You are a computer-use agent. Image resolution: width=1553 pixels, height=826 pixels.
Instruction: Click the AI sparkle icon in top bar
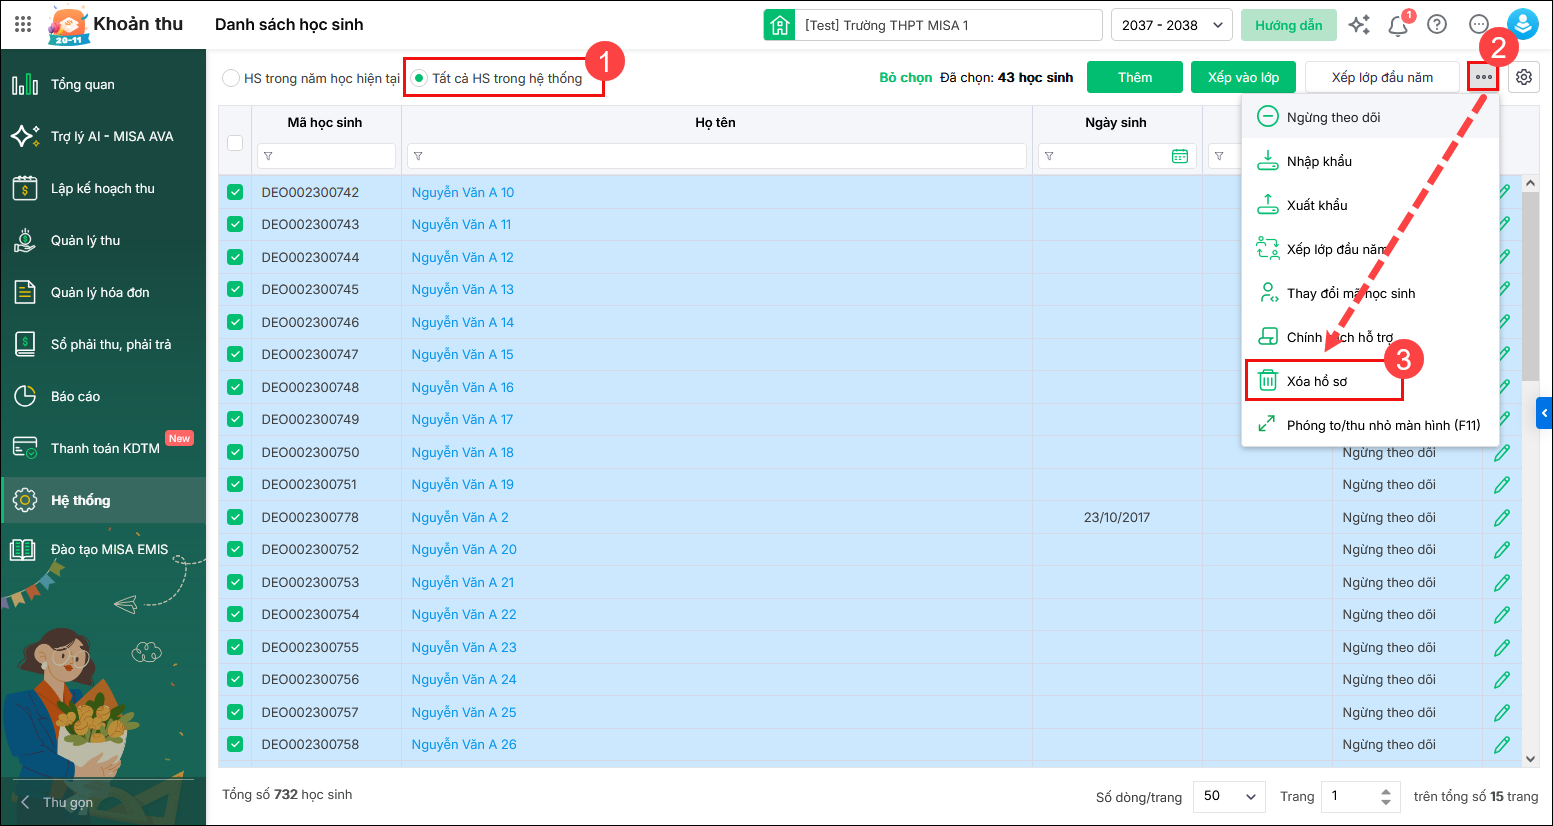click(x=1359, y=25)
